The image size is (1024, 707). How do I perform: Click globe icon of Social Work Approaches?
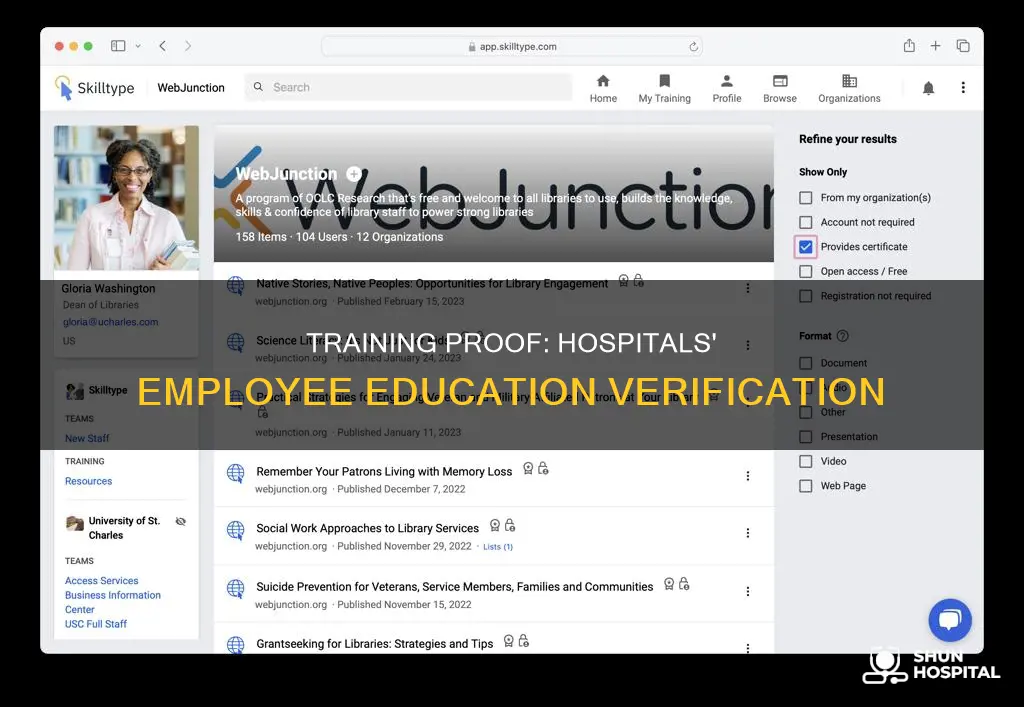click(x=235, y=529)
